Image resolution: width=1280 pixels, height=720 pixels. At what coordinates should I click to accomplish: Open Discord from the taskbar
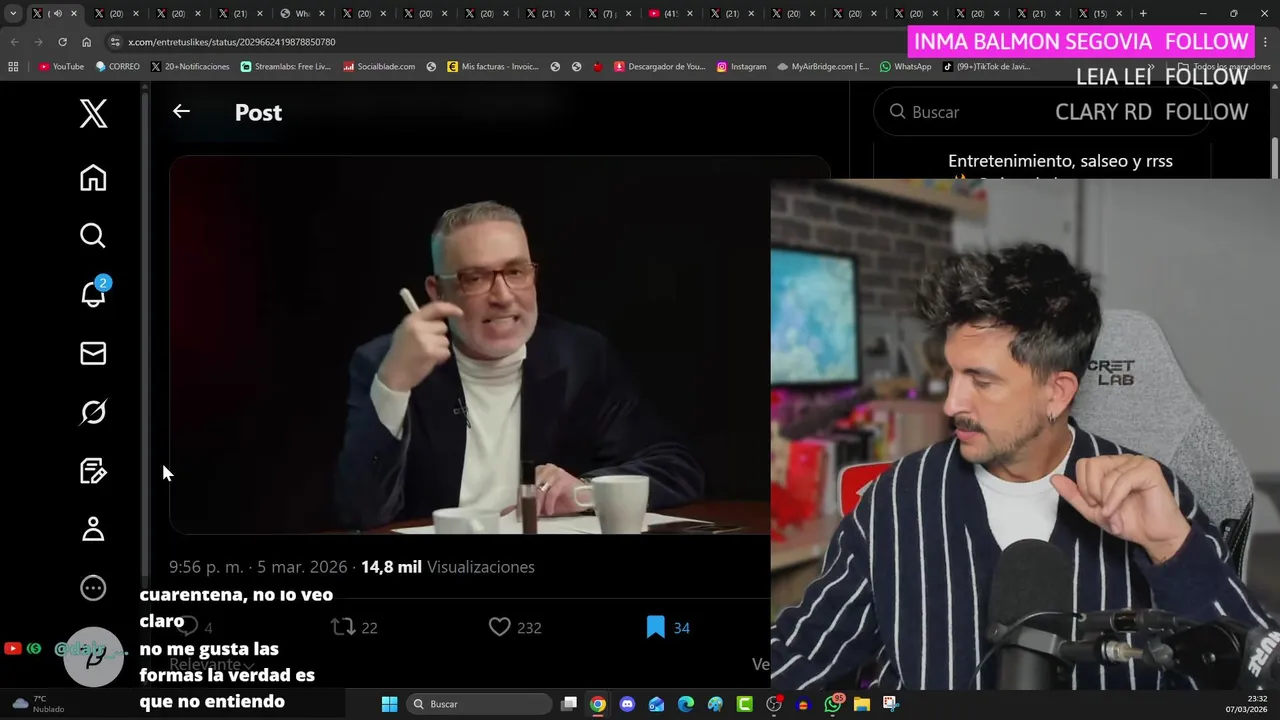click(627, 704)
